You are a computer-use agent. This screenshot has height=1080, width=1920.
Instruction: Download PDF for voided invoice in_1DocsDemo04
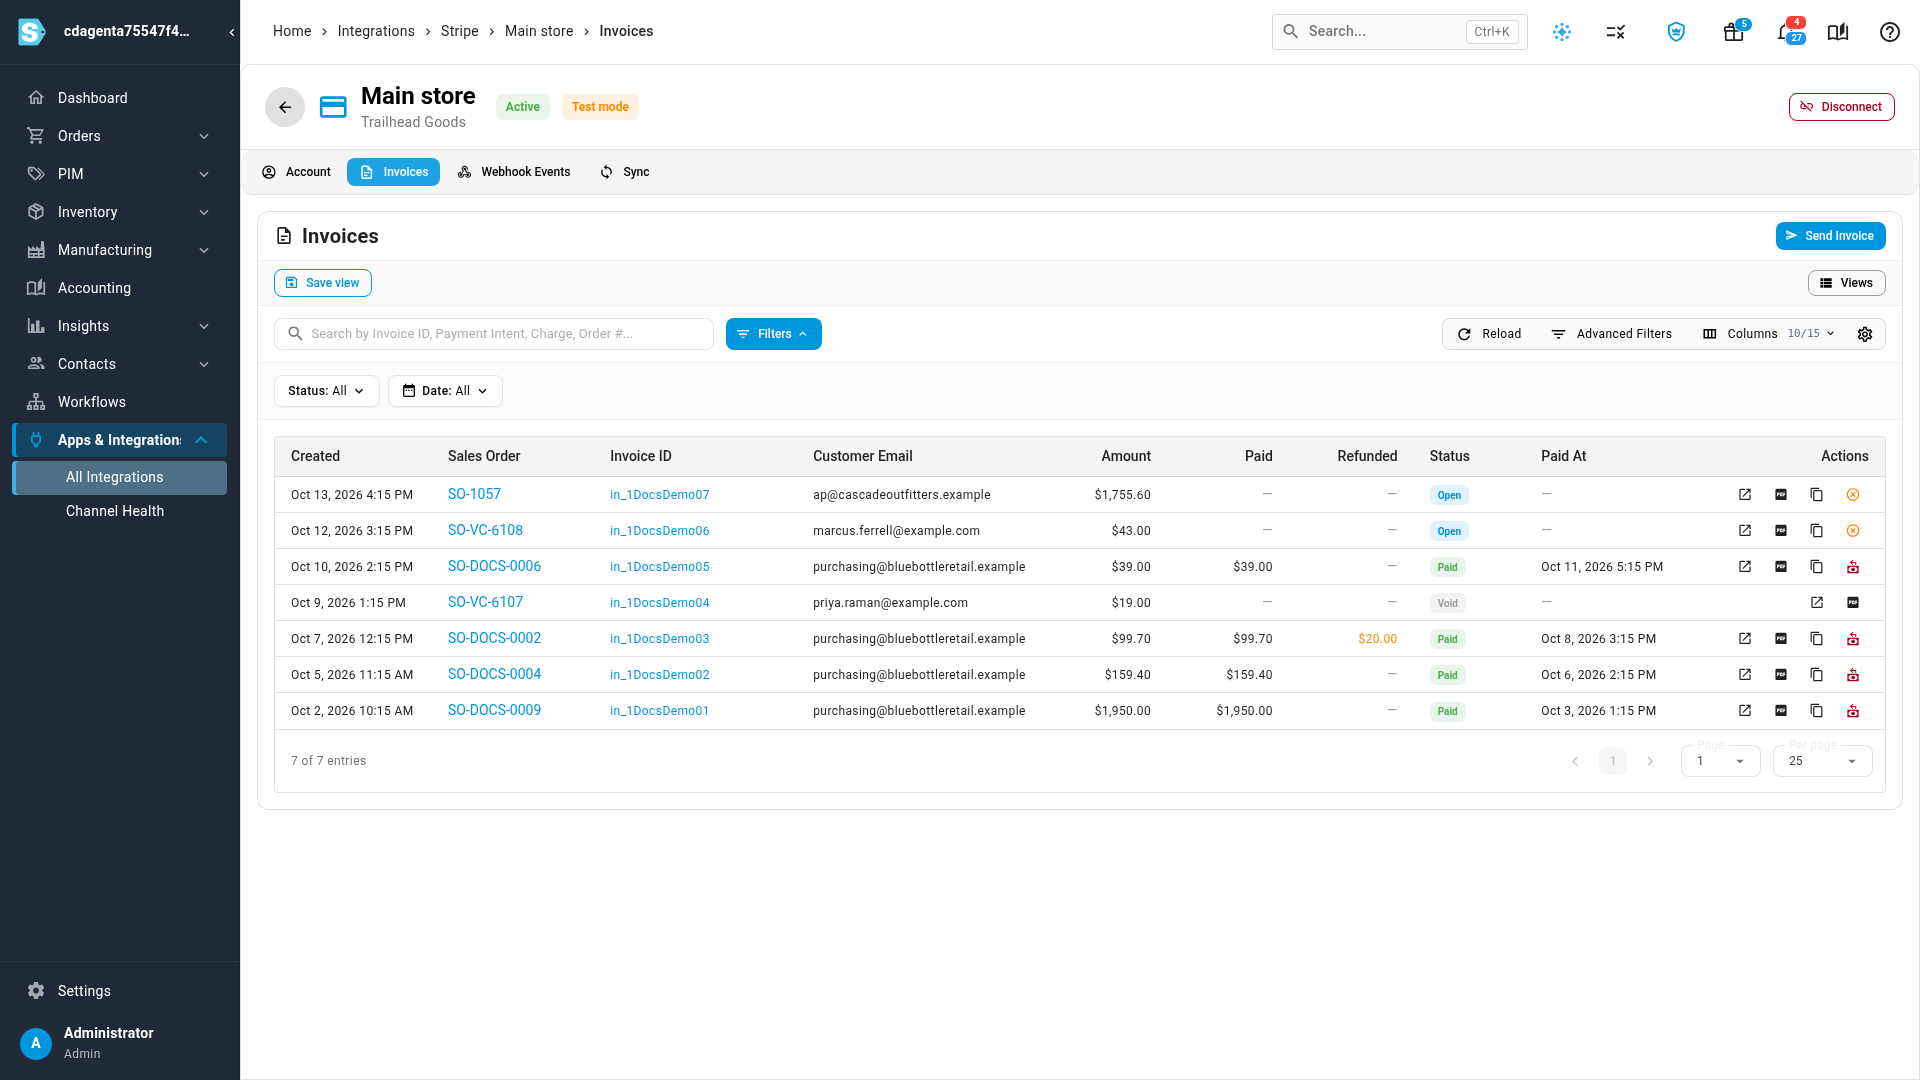click(1853, 603)
